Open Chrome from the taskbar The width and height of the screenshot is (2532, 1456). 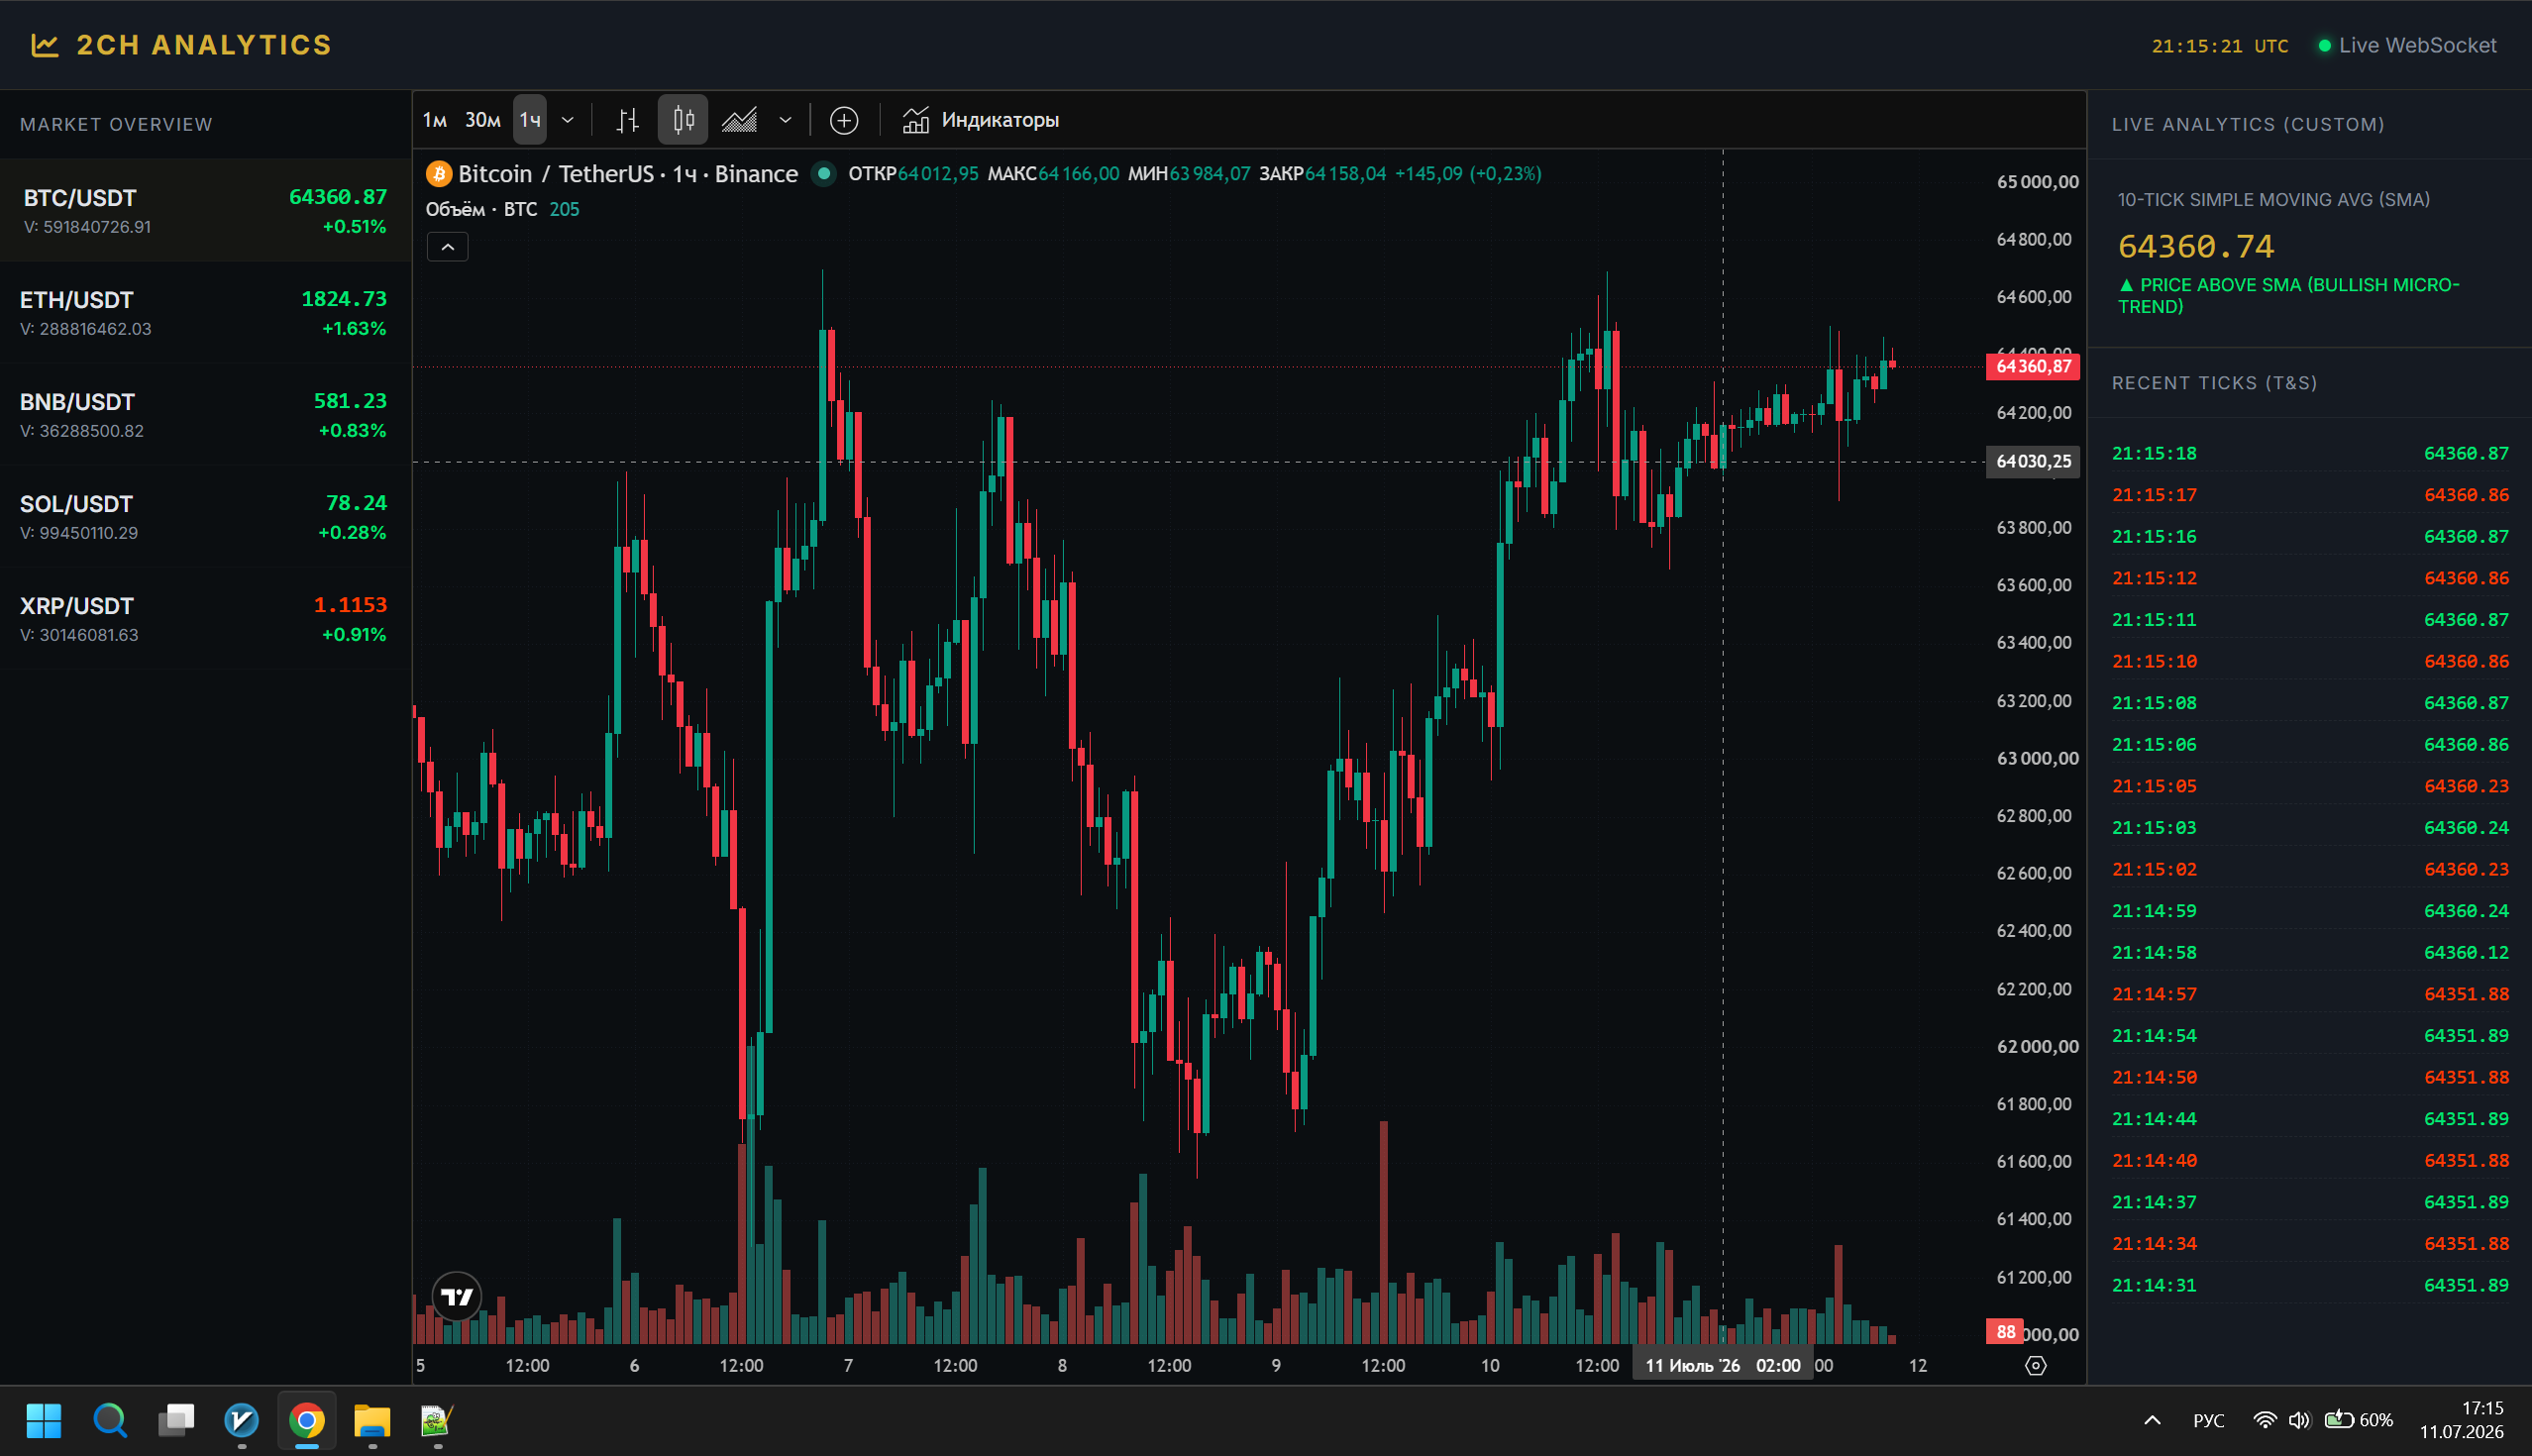pos(307,1420)
